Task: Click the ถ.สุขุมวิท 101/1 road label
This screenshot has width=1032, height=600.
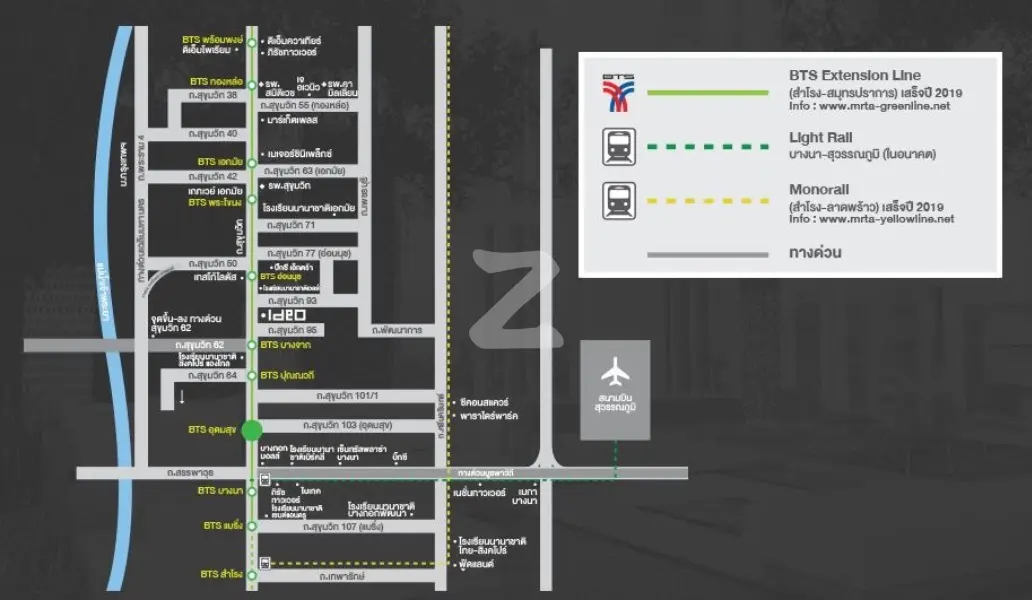Action: (x=347, y=396)
